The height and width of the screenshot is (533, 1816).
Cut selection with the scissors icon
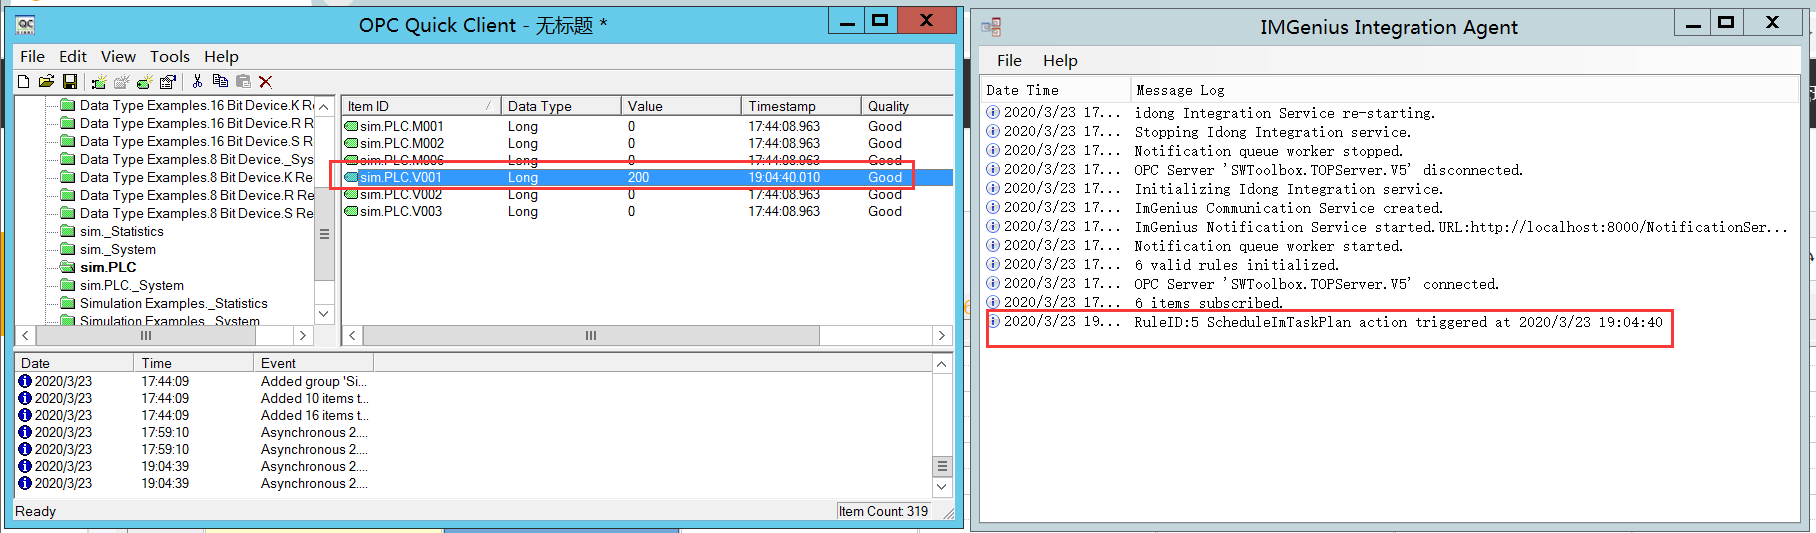[x=197, y=82]
